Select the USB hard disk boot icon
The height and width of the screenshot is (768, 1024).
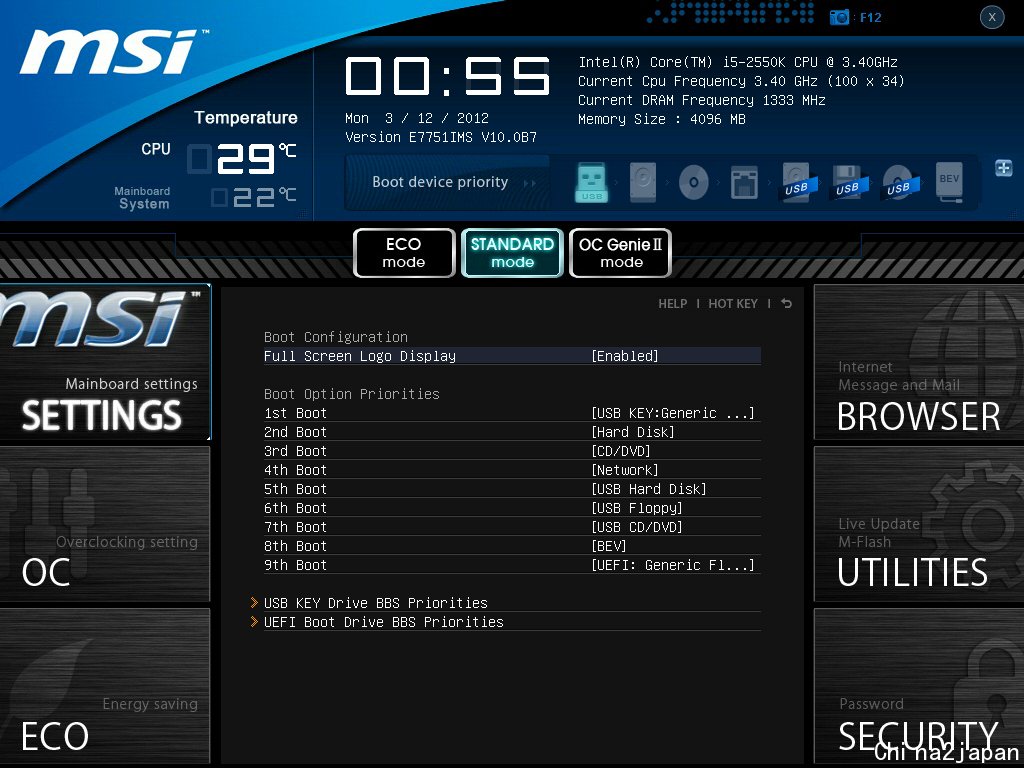pyautogui.click(x=799, y=182)
